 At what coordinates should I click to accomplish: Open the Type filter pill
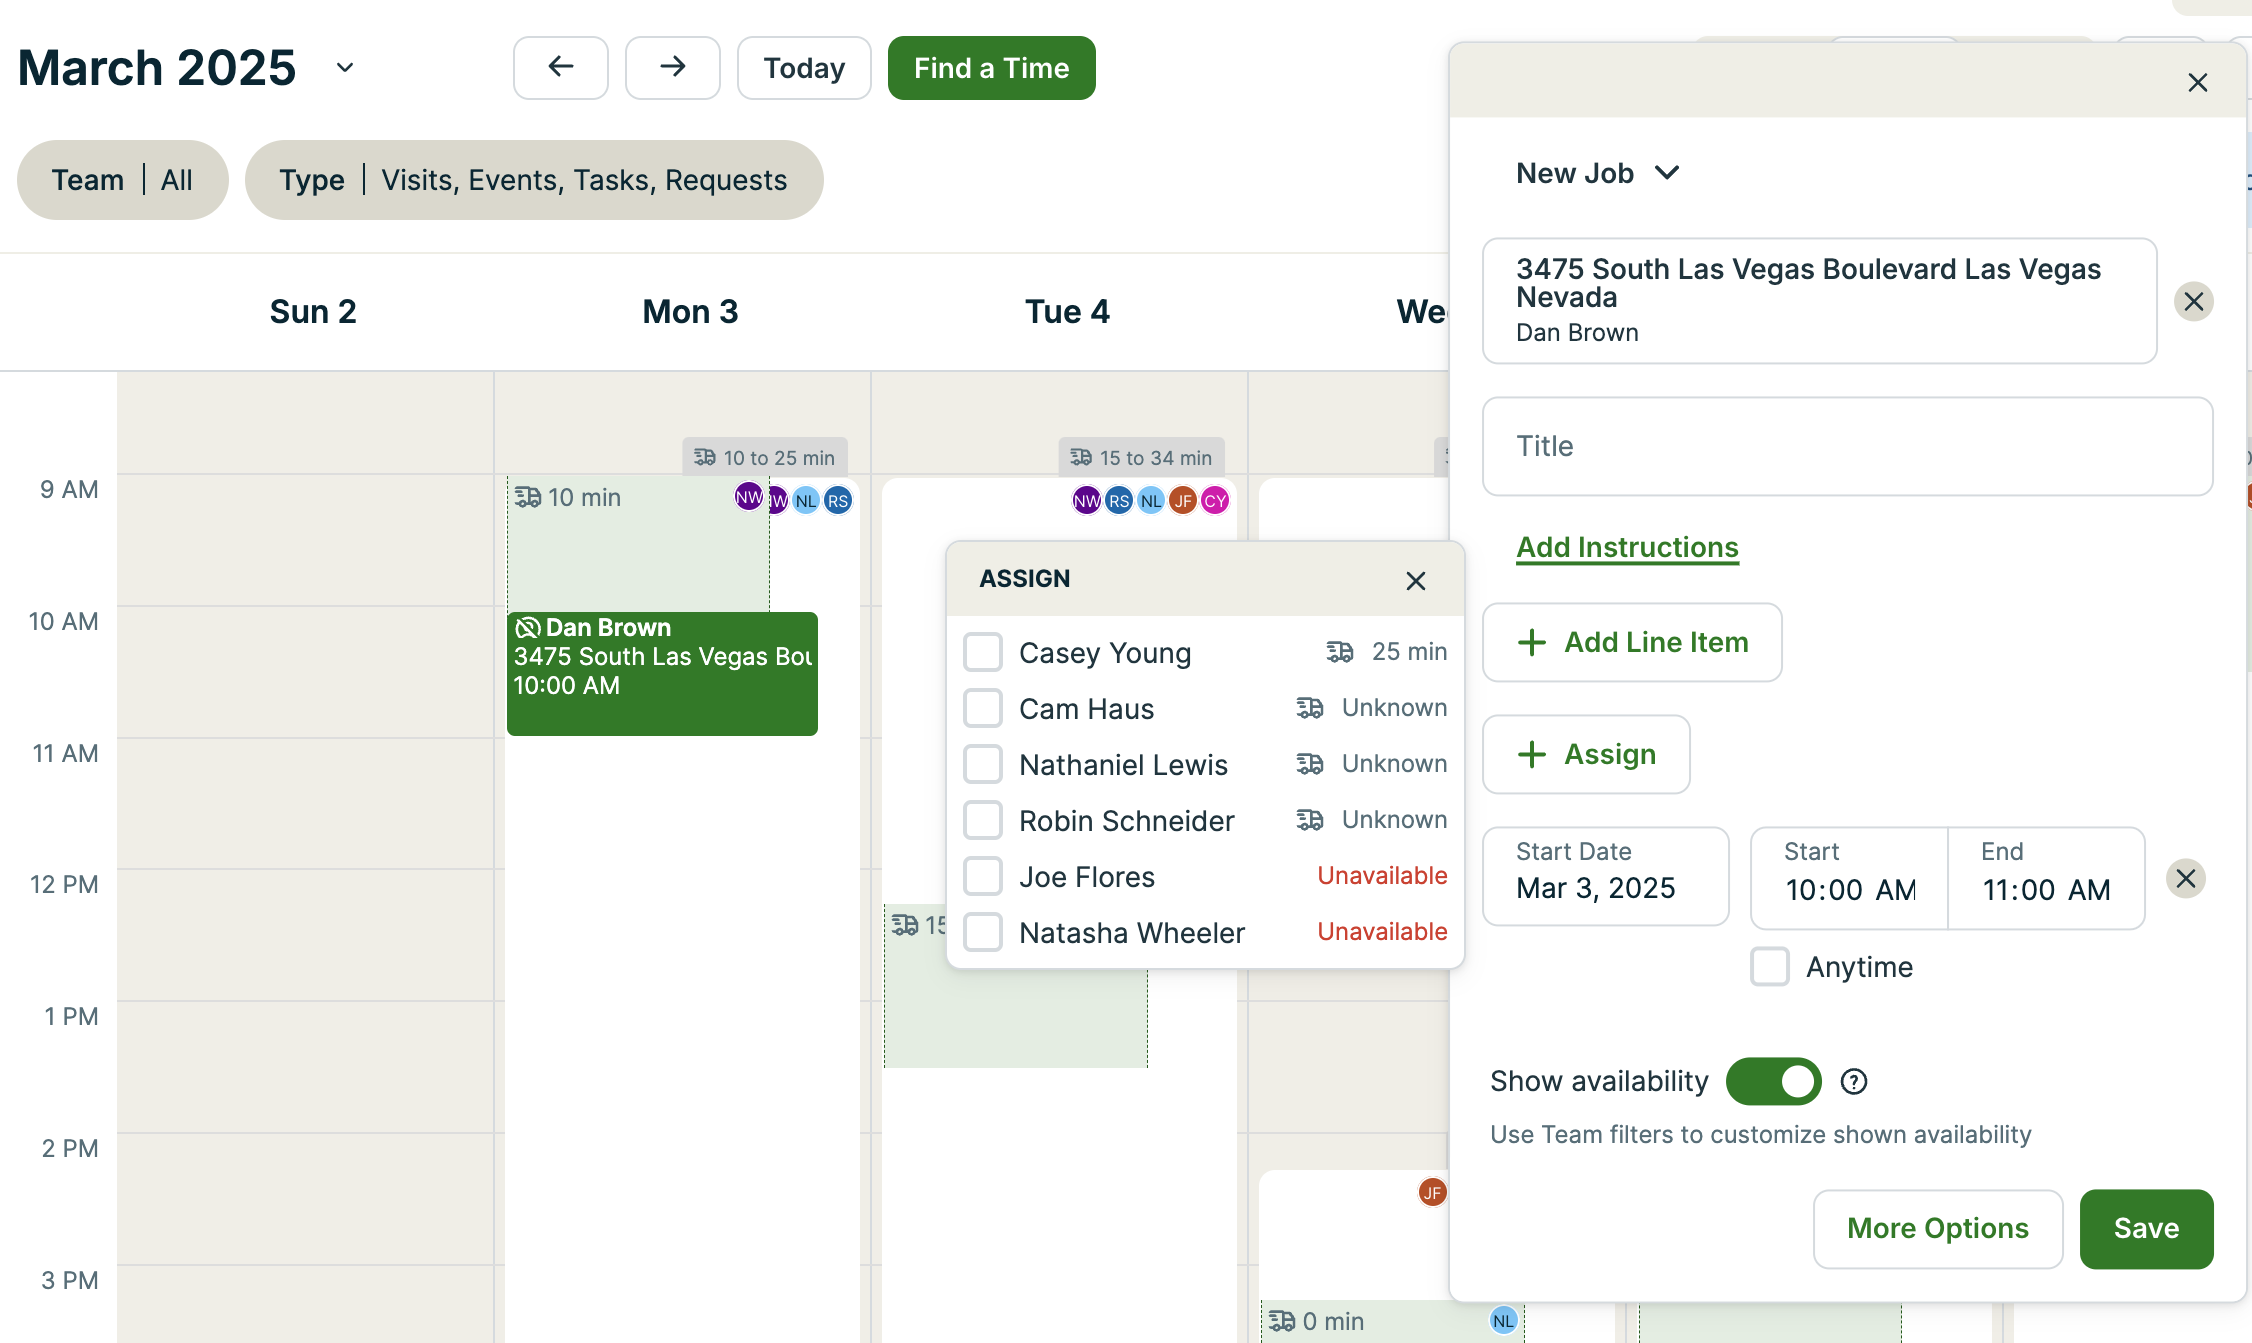[x=533, y=180]
